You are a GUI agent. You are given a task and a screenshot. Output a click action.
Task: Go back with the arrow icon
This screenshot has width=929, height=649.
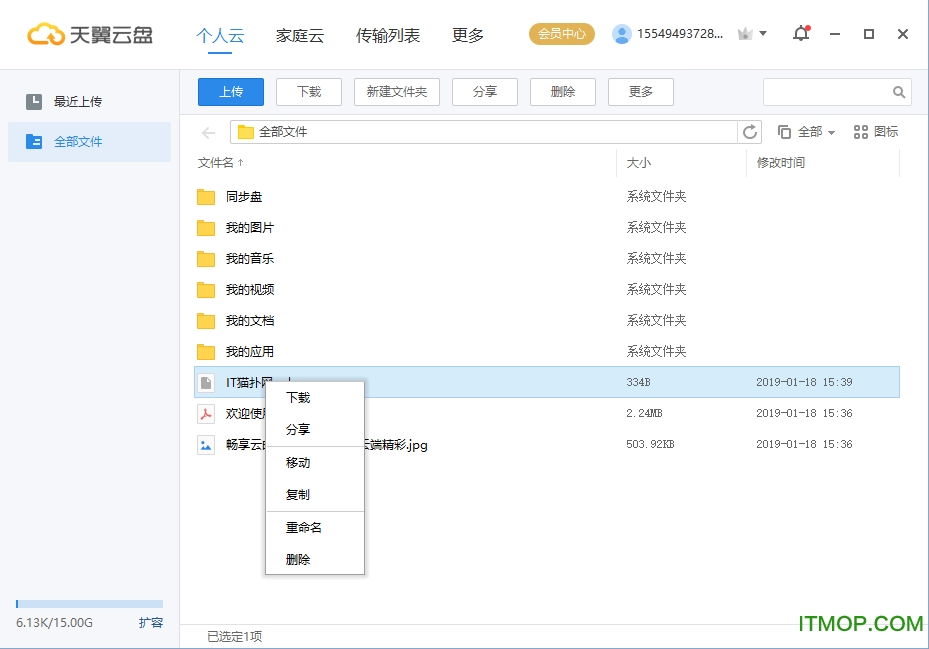209,132
